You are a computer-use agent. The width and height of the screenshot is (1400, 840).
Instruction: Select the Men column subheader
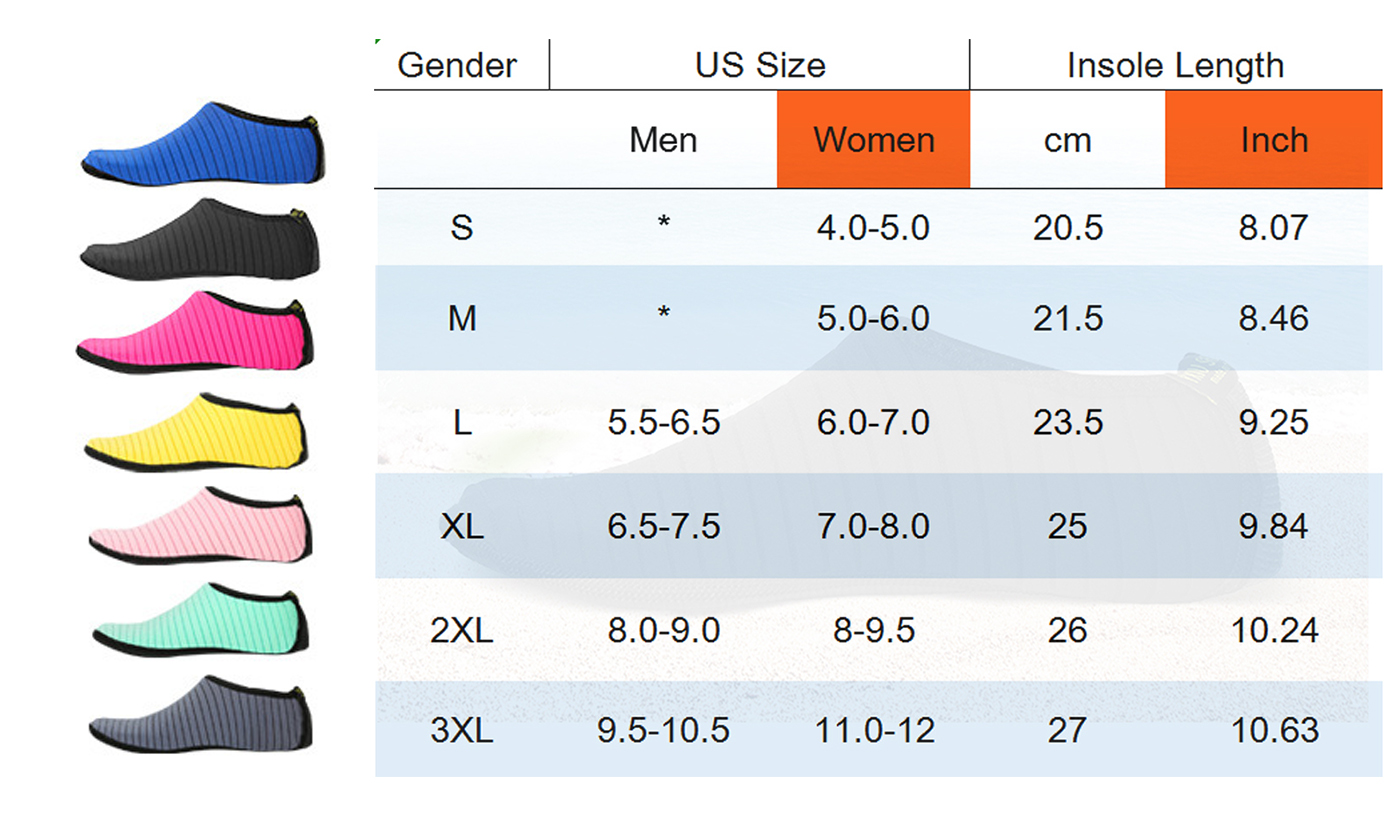[663, 140]
